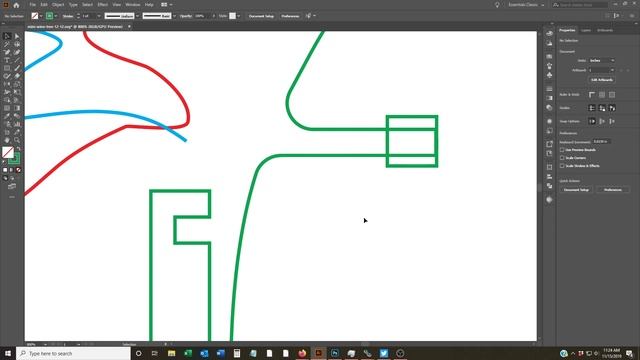Click Preferences in Quick Actions
This screenshot has width=640, height=360.
coord(612,190)
